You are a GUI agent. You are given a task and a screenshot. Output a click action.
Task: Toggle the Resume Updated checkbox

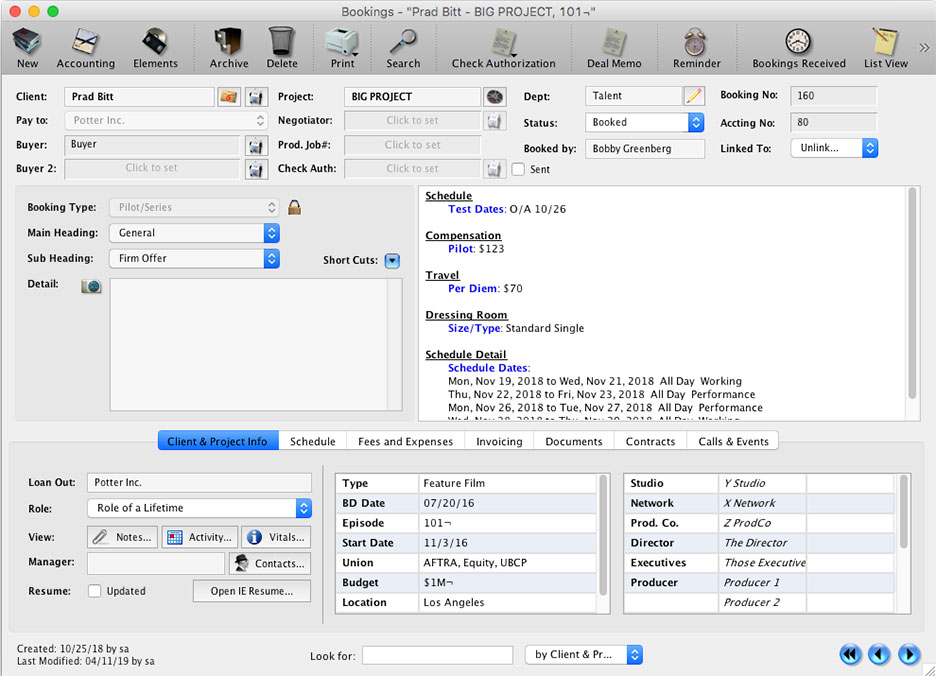tap(94, 591)
